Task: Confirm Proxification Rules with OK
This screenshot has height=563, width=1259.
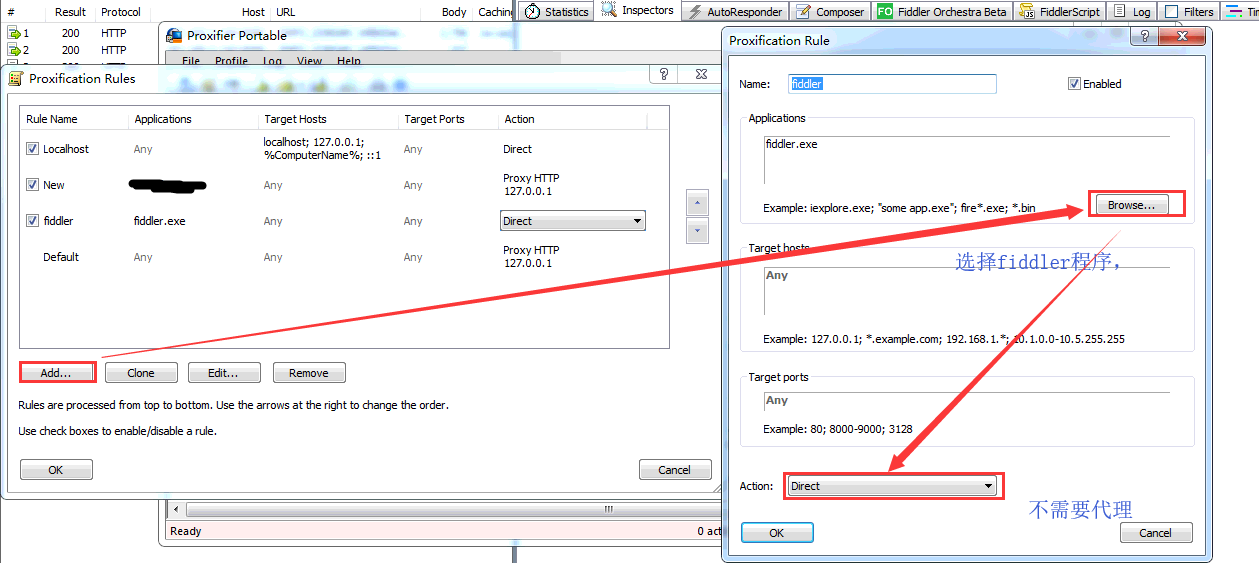Action: click(x=56, y=470)
